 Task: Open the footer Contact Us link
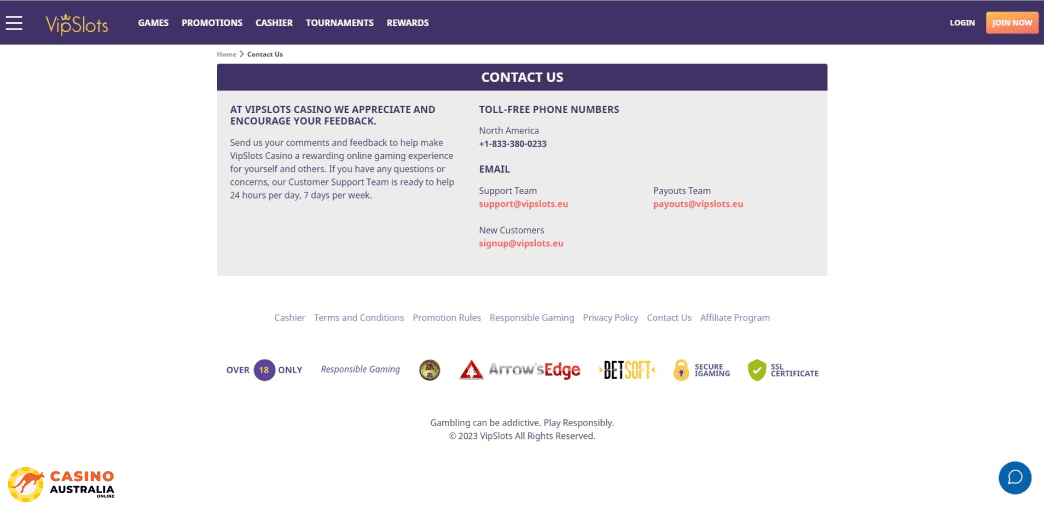coord(669,318)
